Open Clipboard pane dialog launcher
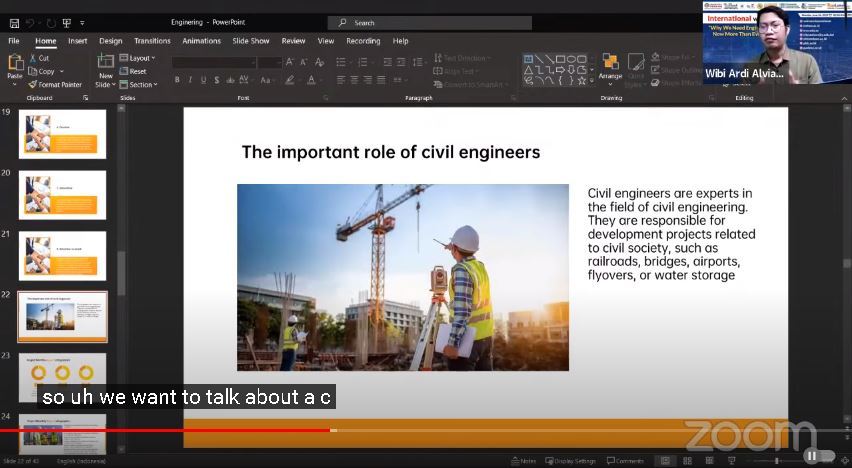The height and width of the screenshot is (468, 852). [x=85, y=98]
